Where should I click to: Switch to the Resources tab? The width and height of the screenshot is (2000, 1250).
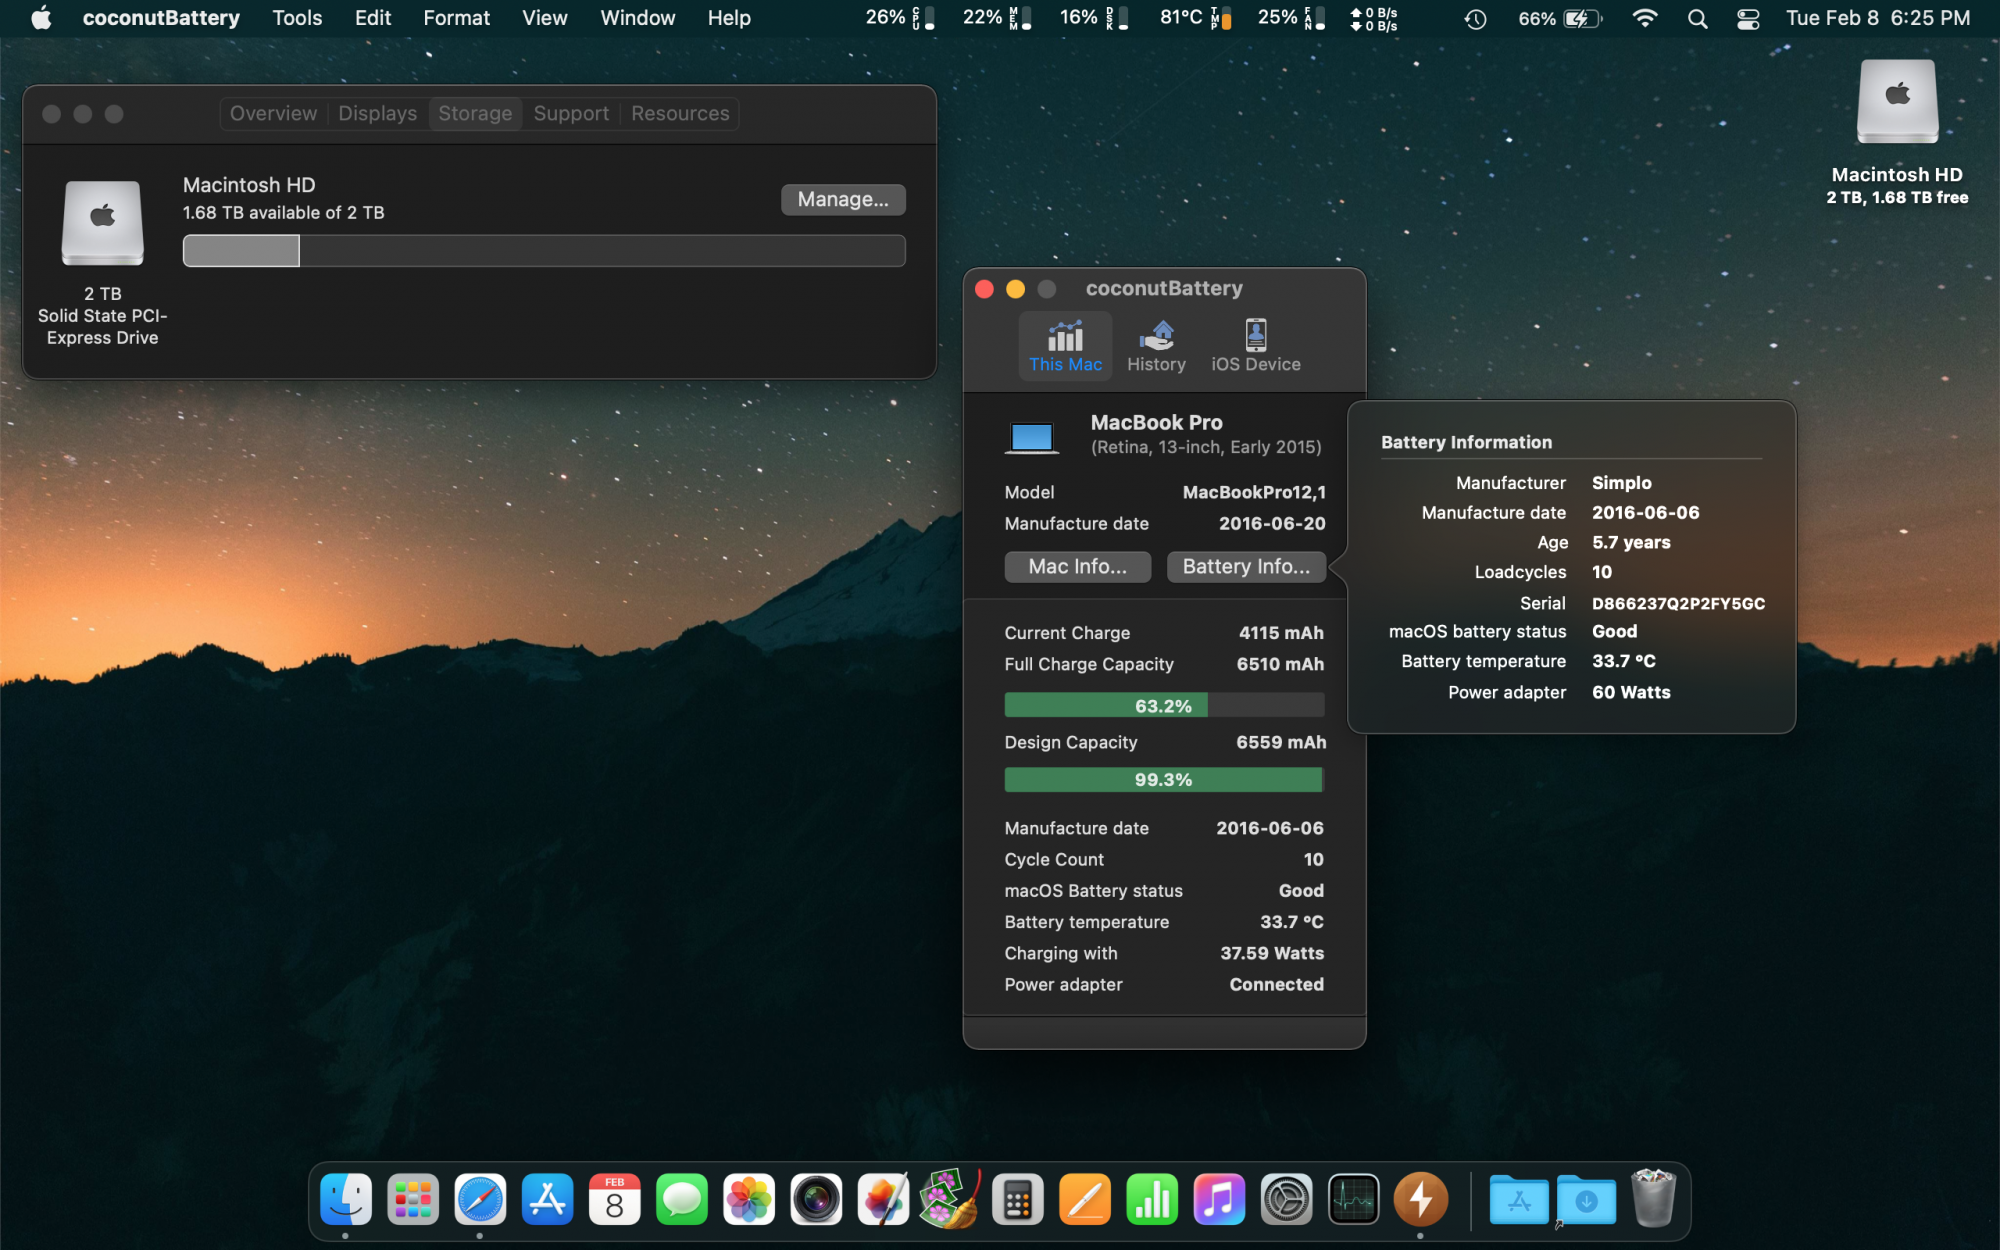(680, 113)
